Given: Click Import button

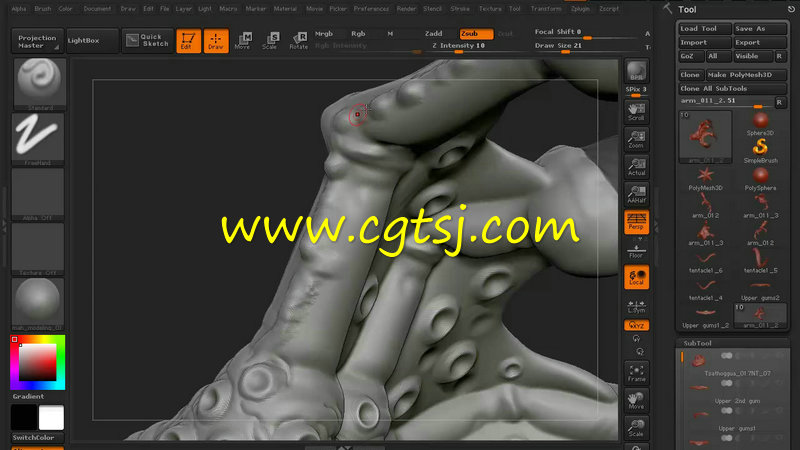Looking at the screenshot, I should point(705,42).
